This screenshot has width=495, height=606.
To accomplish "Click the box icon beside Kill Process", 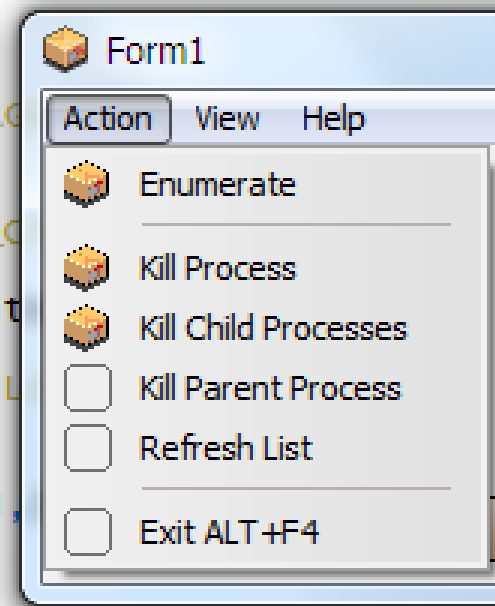I will (x=87, y=268).
